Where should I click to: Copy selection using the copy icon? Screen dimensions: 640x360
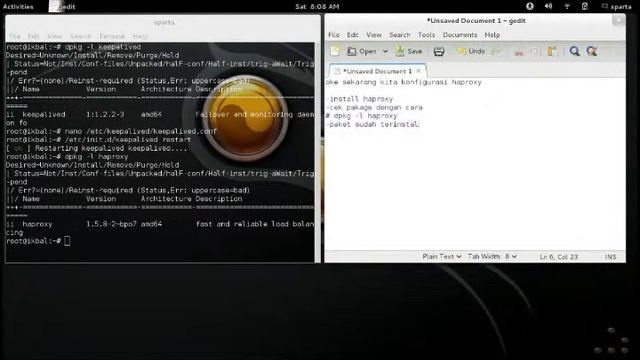(534, 51)
